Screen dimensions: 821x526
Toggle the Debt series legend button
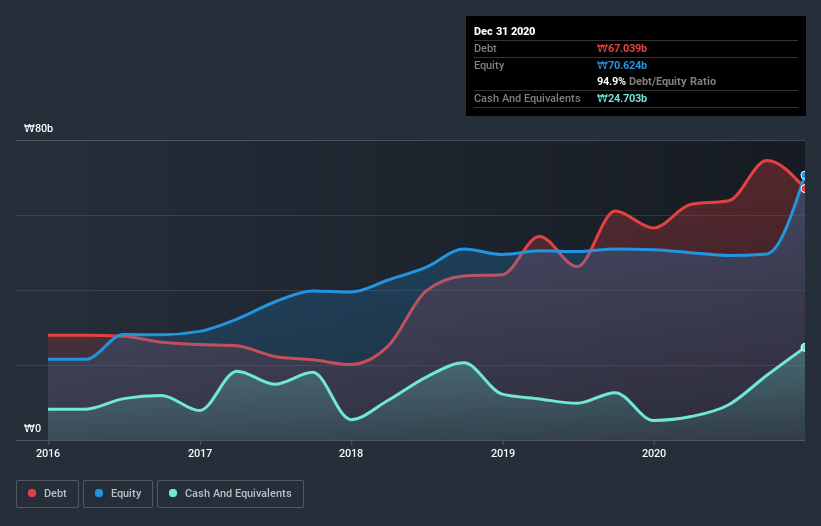coord(47,494)
